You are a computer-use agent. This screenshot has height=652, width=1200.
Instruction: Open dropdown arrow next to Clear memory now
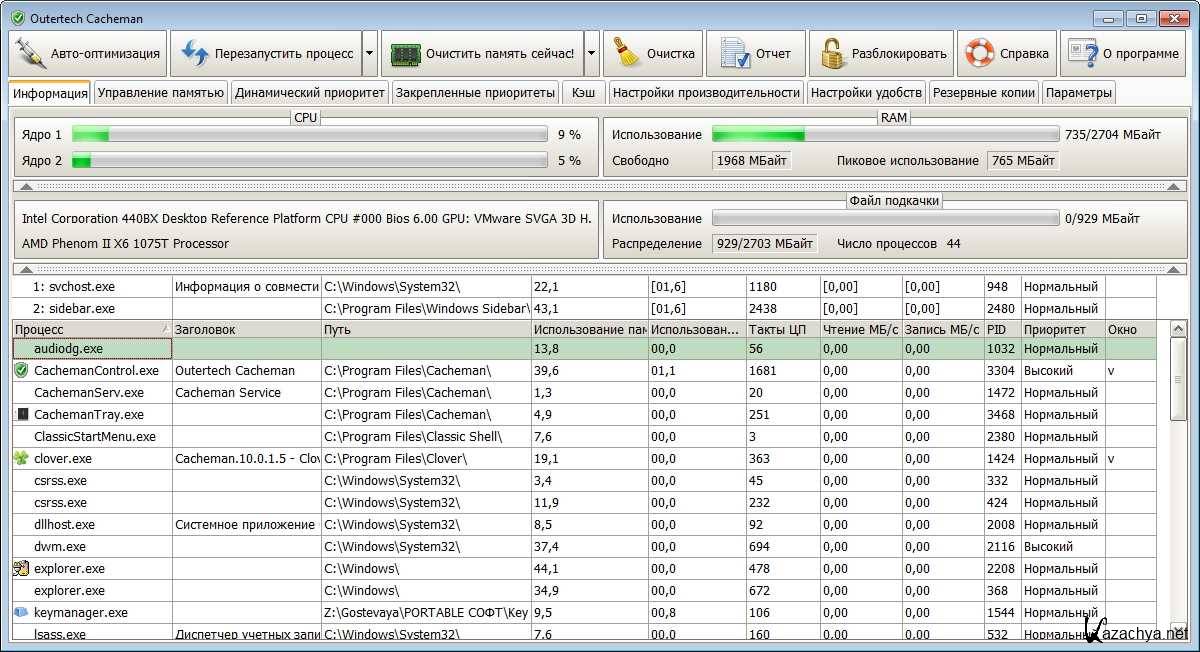click(x=591, y=54)
